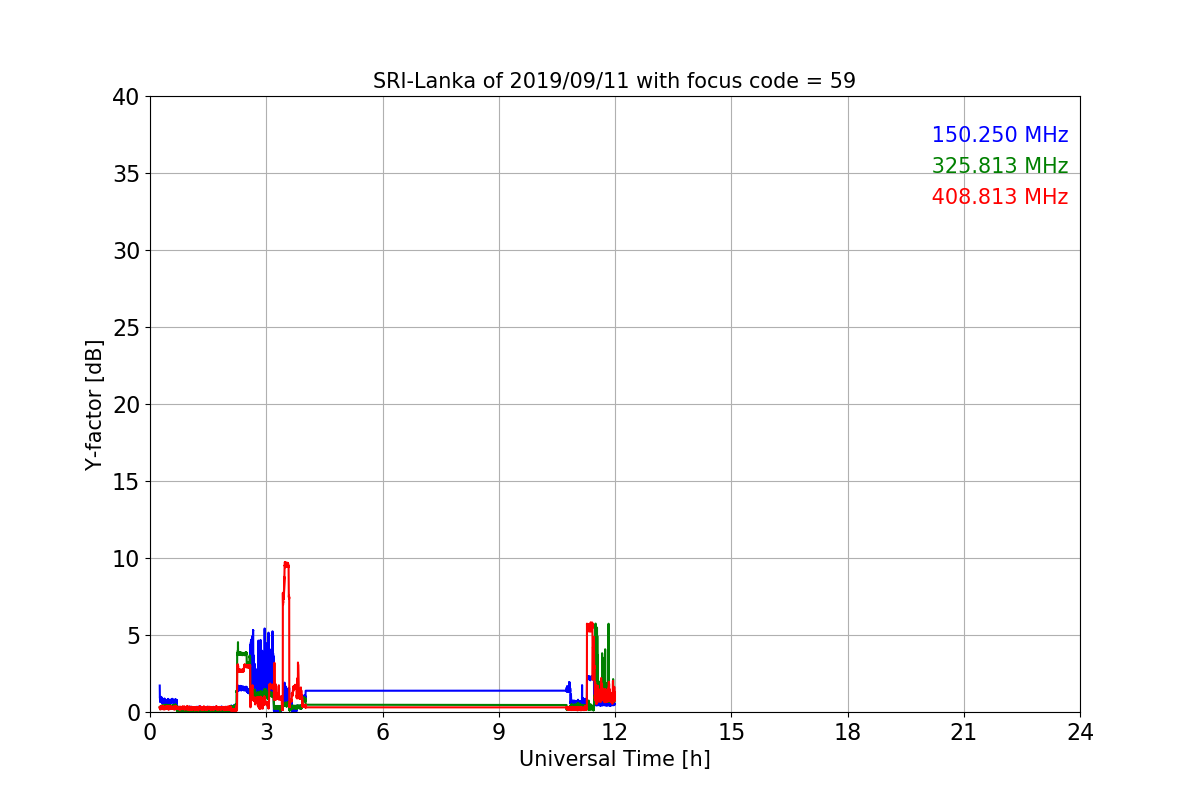Image resolution: width=1200 pixels, height=800 pixels.
Task: Click y-axis tick label 35
Action: click(x=126, y=174)
